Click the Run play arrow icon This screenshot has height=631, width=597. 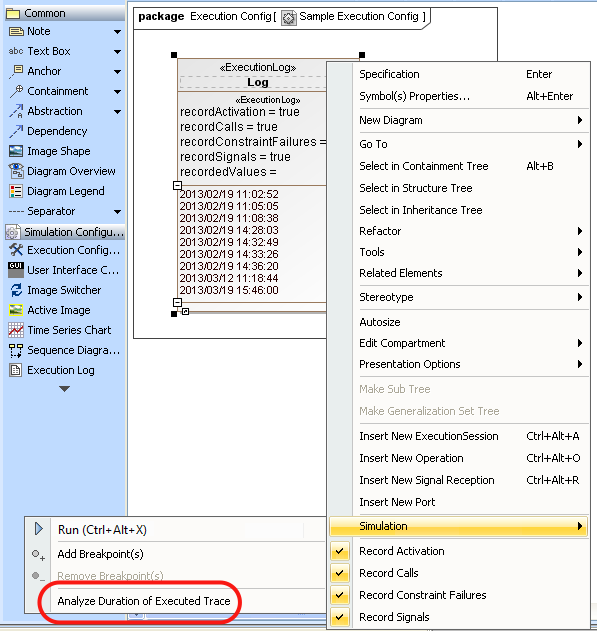(x=39, y=529)
